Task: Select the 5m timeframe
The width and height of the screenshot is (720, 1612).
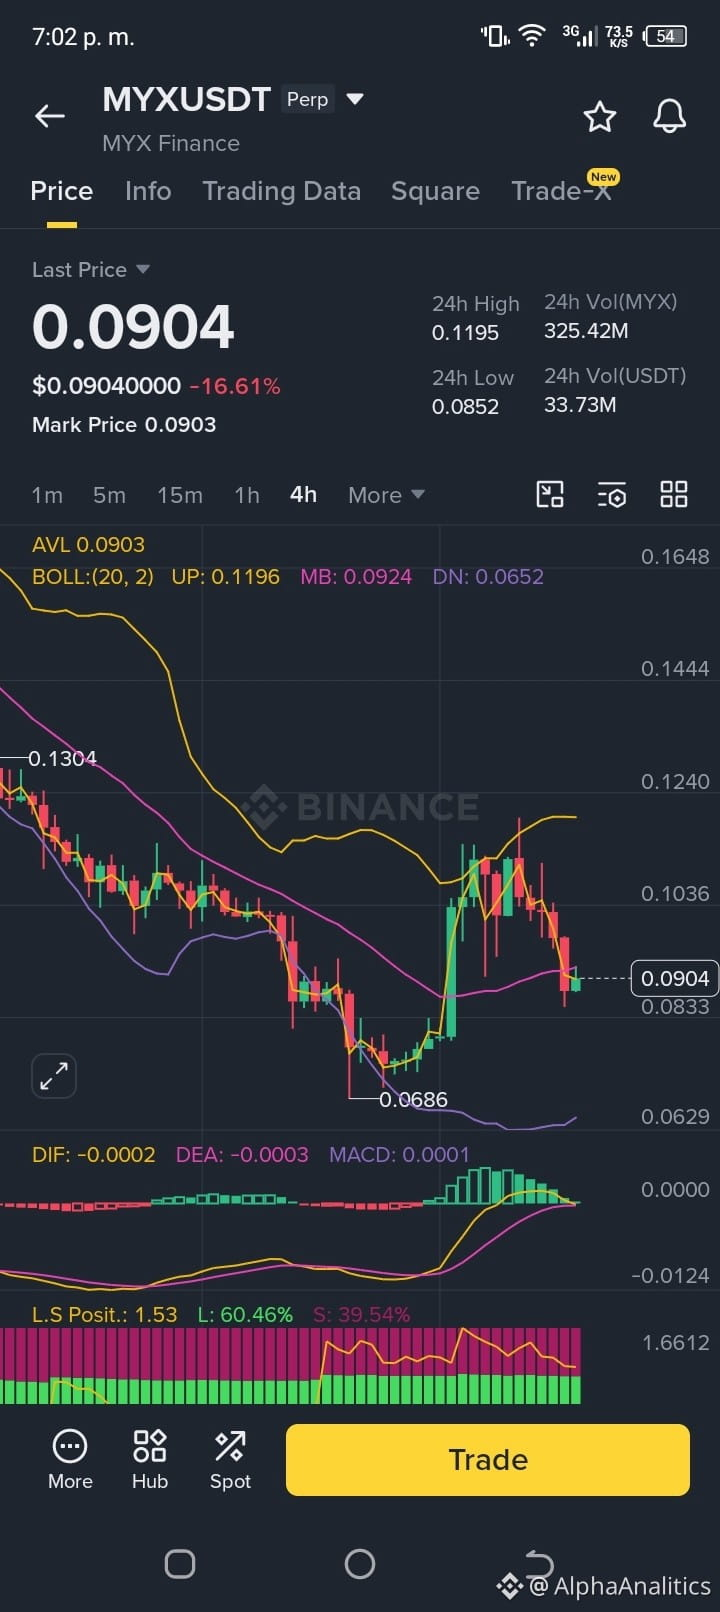Action: coord(109,495)
